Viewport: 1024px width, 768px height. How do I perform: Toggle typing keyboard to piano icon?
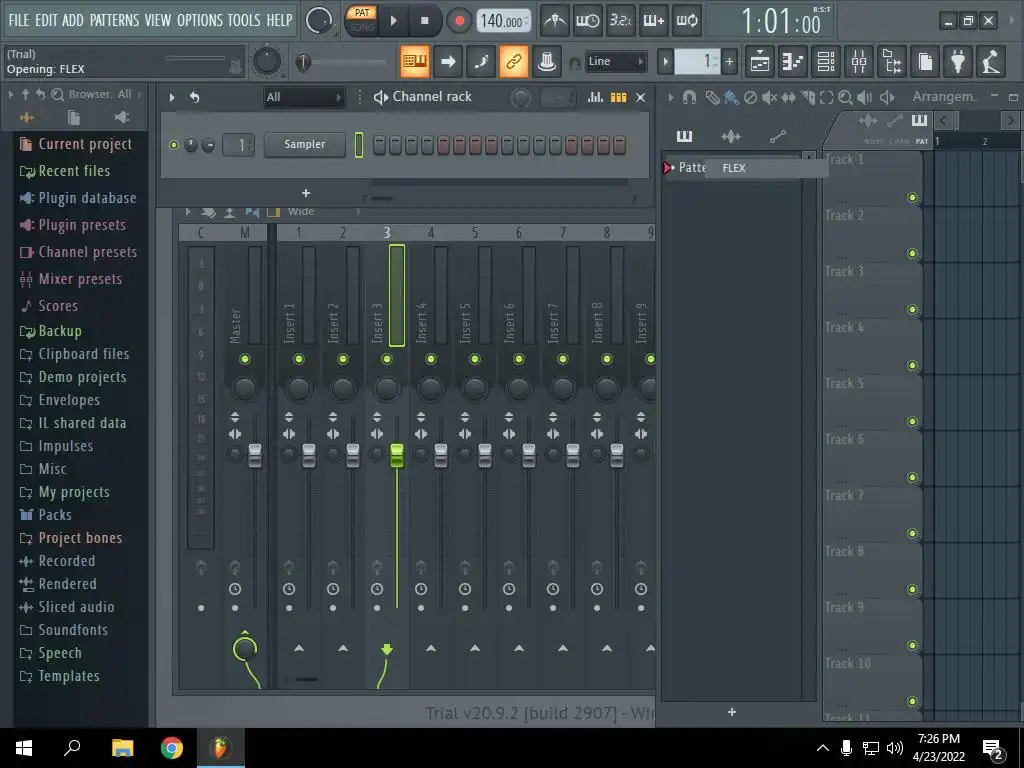point(415,61)
